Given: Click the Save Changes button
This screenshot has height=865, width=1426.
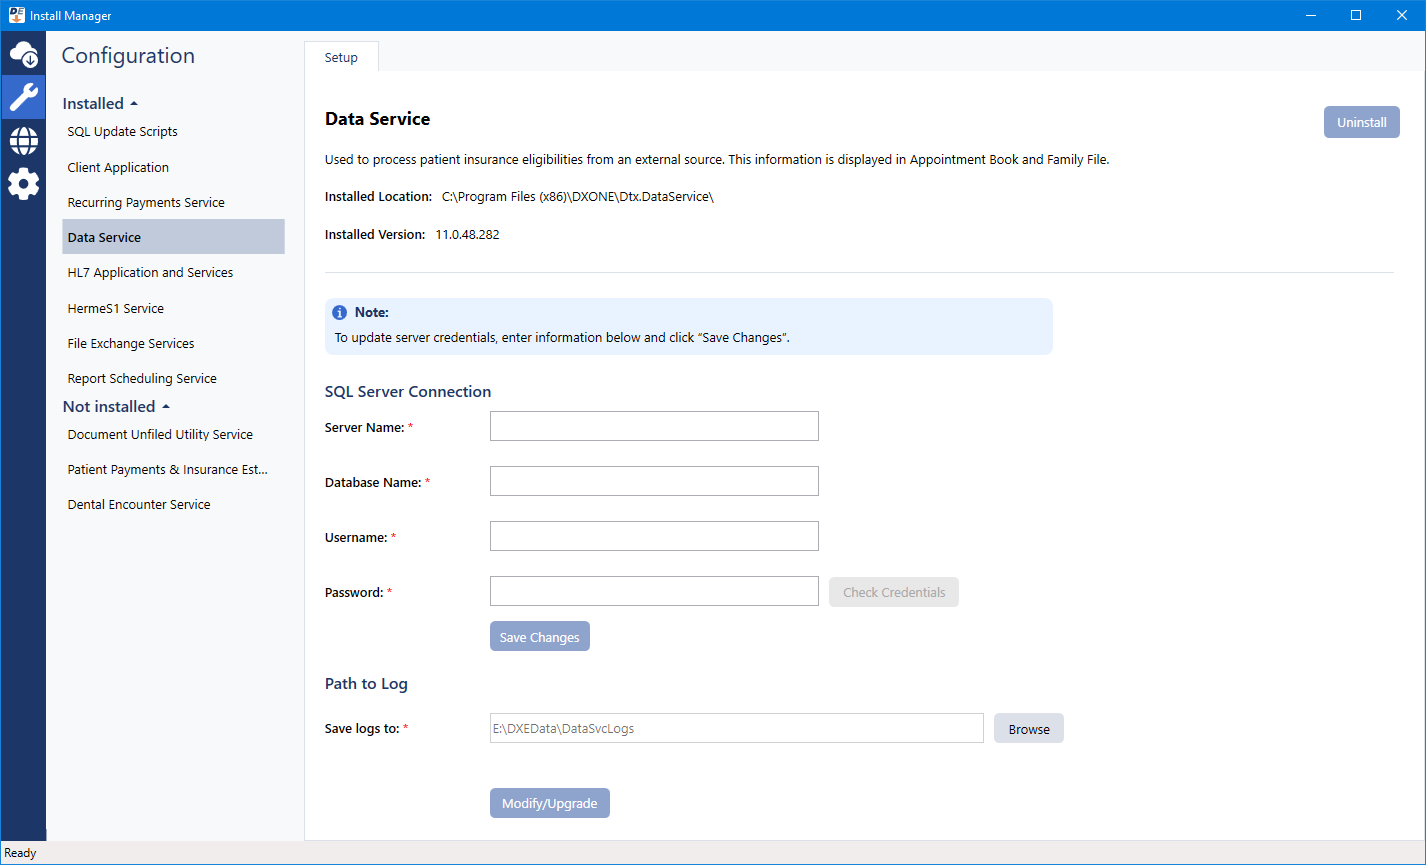Looking at the screenshot, I should point(539,637).
